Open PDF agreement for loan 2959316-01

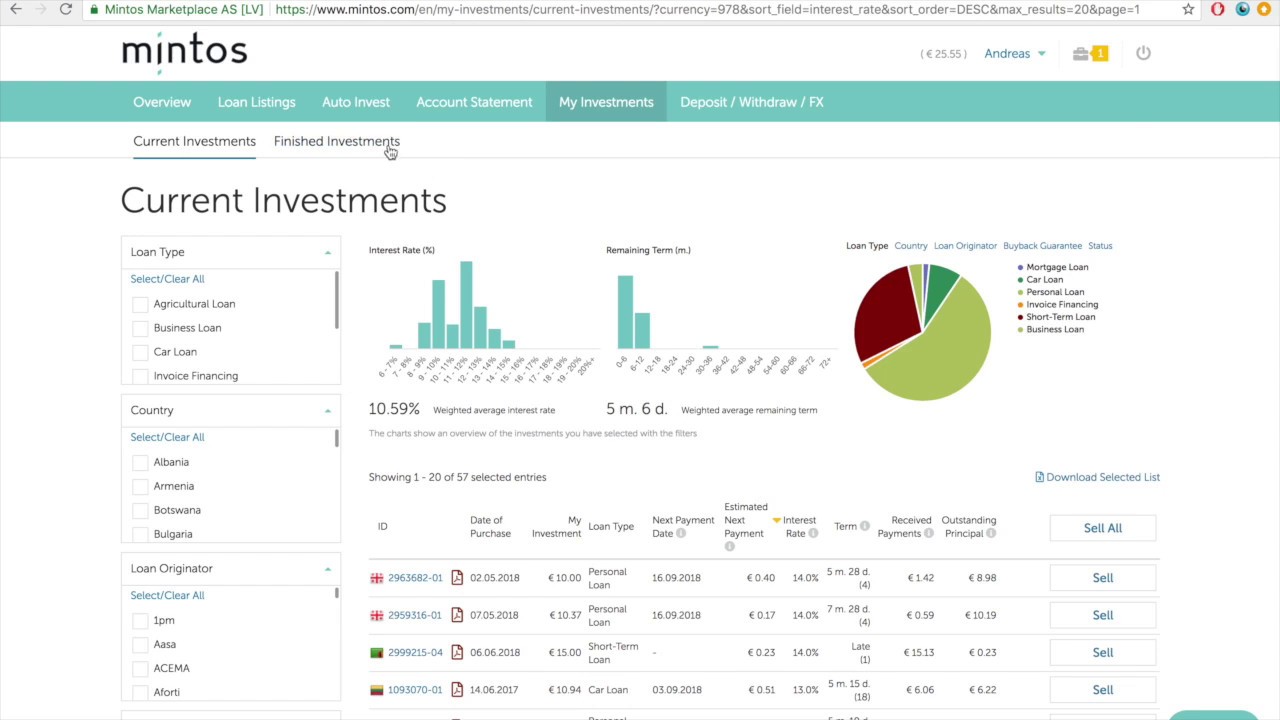[x=457, y=615]
